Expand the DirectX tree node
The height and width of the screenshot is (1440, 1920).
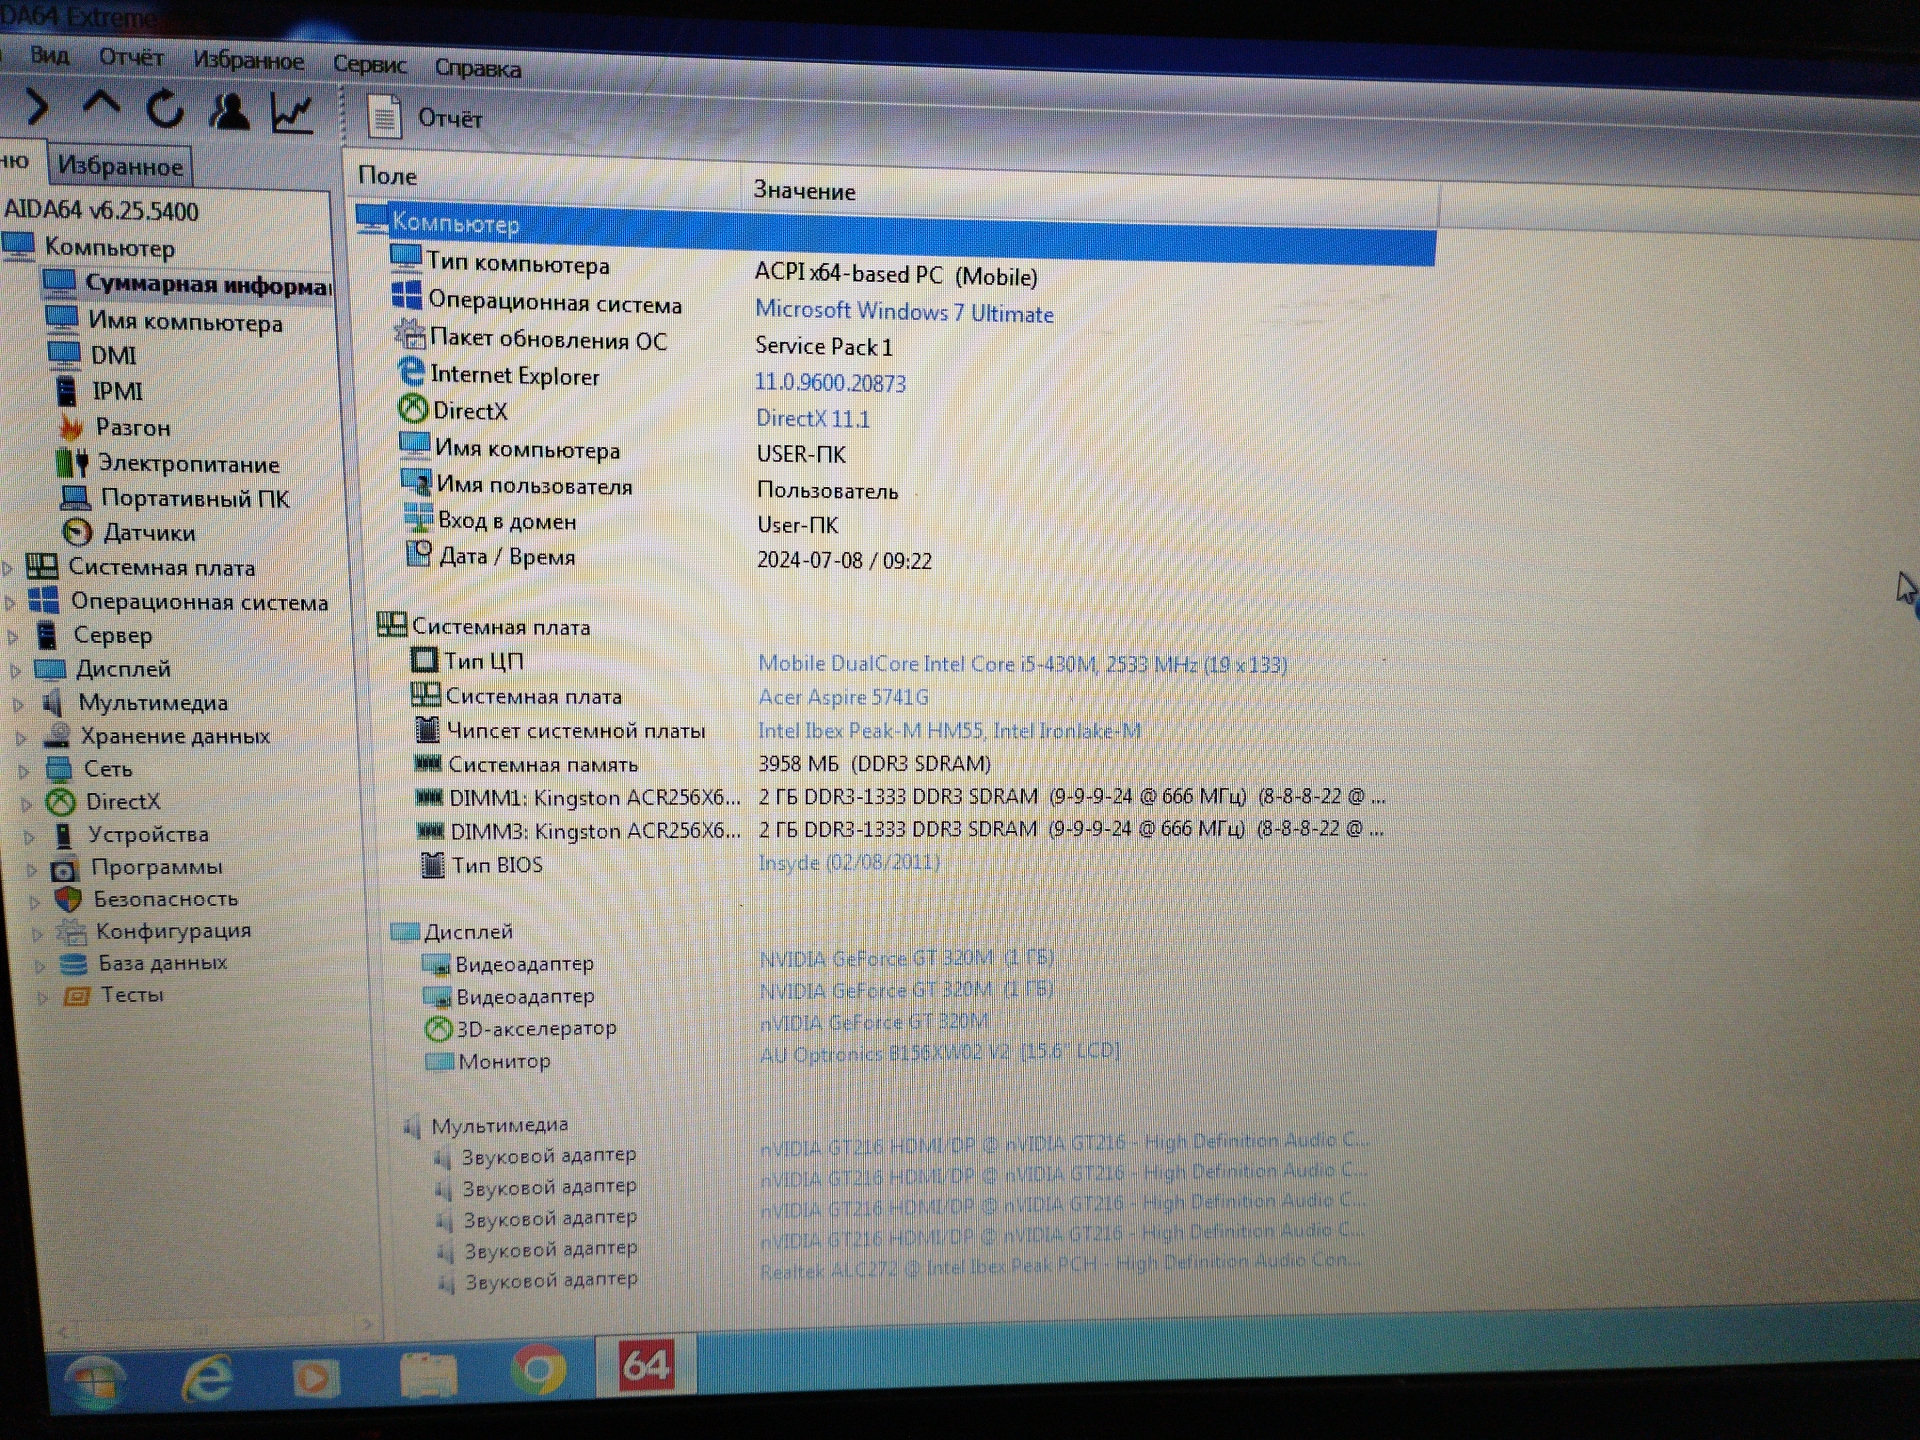[27, 803]
